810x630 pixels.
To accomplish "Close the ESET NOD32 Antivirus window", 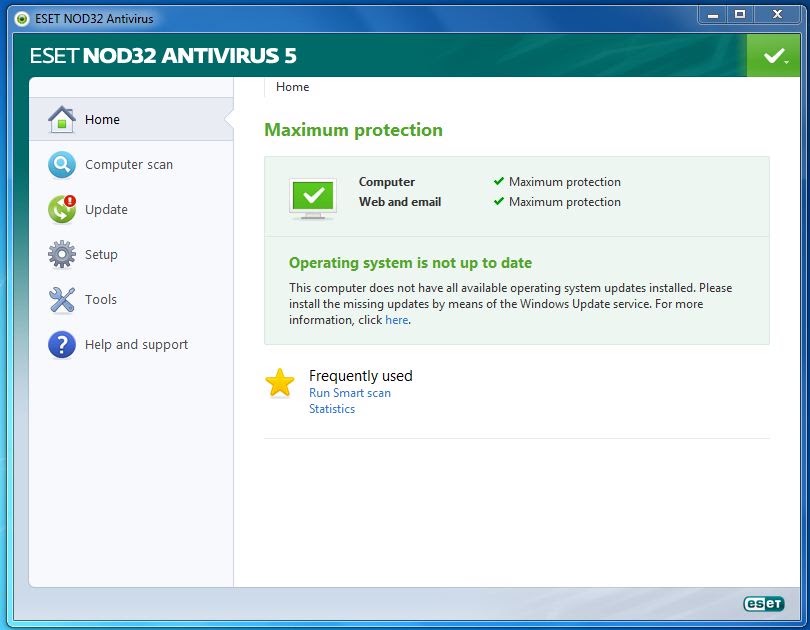I will pos(777,15).
